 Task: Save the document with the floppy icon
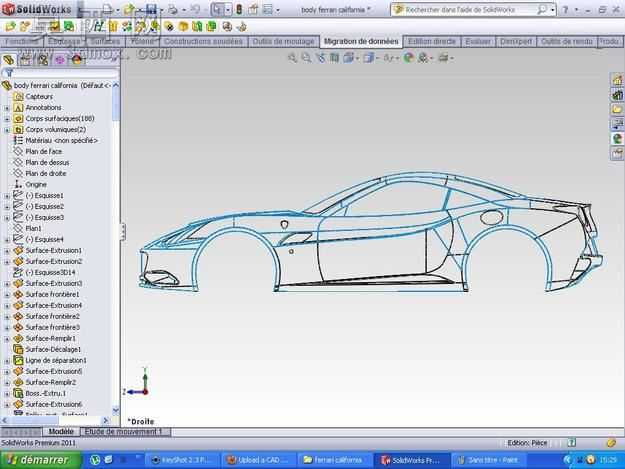151,9
